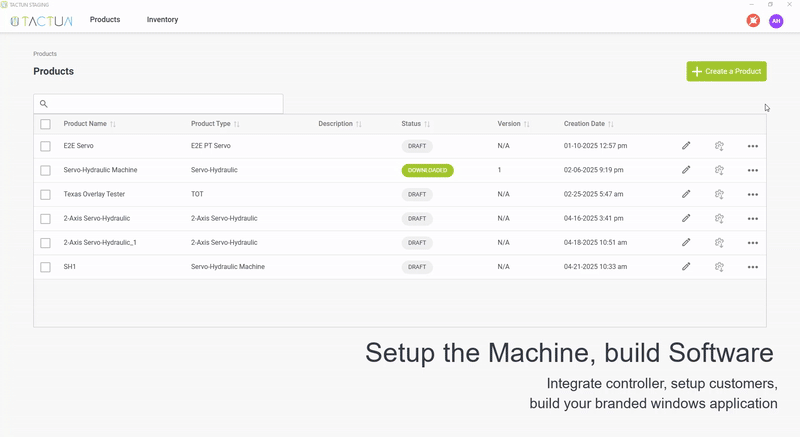Click the pencil edit icon for E2E Servo
Screen dimensions: 800x437
686,146
